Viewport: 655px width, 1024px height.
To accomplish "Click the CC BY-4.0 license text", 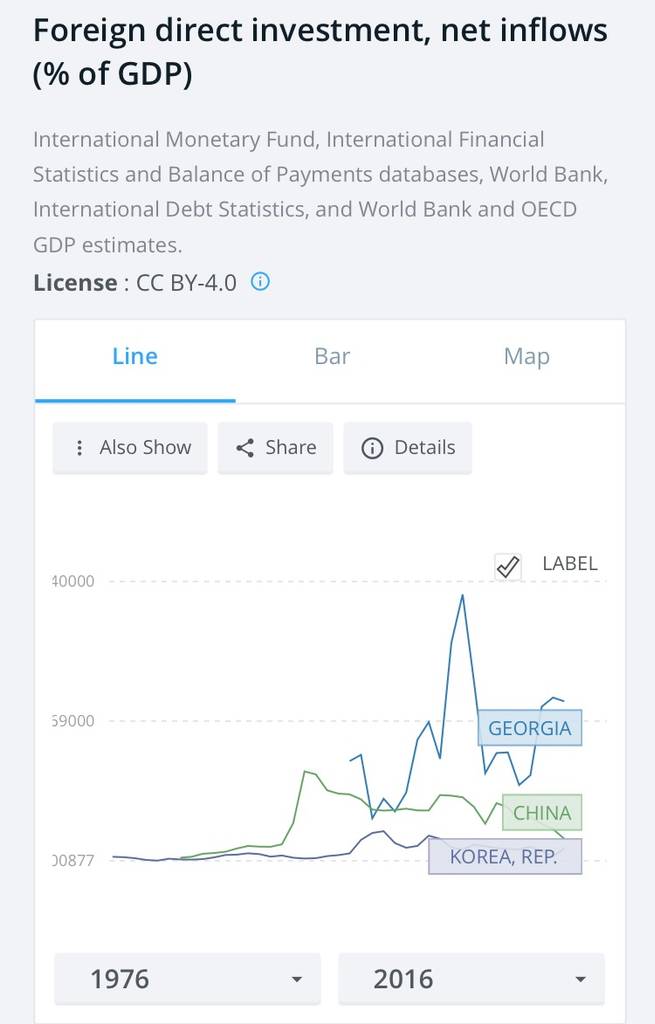I will [x=186, y=283].
